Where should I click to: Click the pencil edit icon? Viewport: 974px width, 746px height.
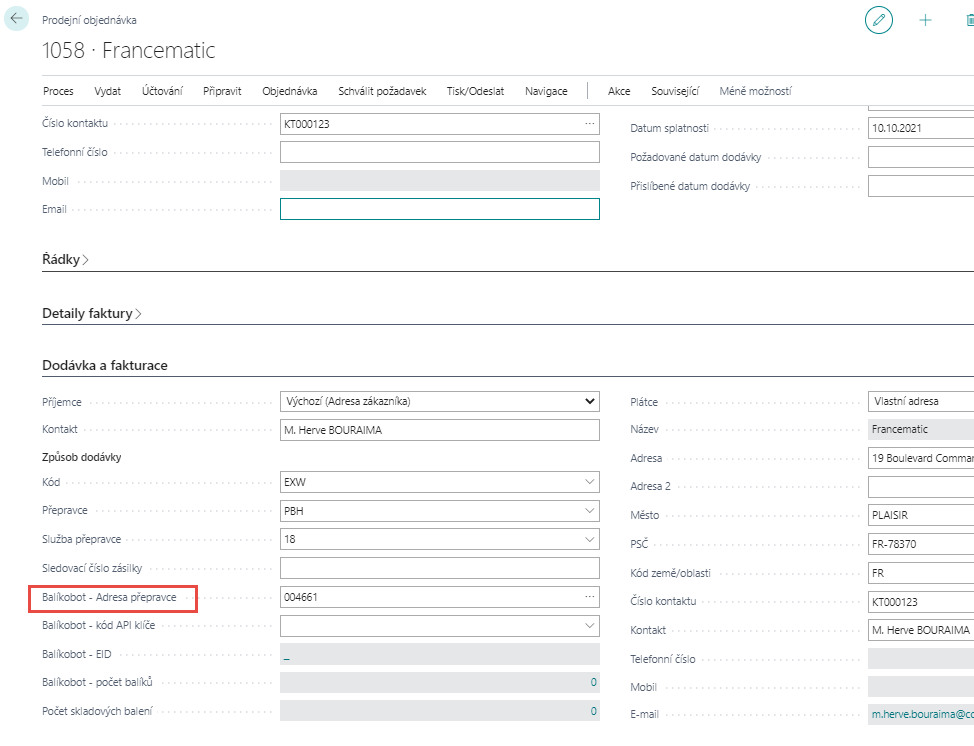point(879,20)
